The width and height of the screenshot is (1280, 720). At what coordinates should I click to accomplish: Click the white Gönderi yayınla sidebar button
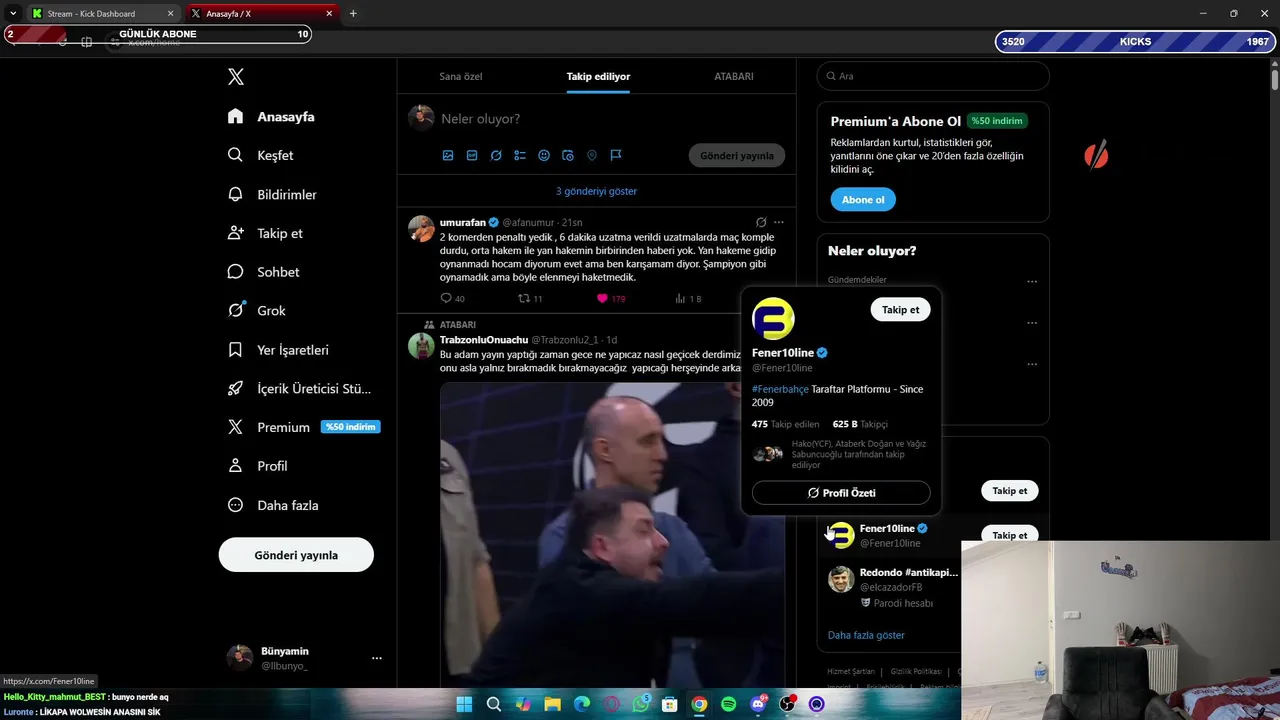[x=296, y=555]
